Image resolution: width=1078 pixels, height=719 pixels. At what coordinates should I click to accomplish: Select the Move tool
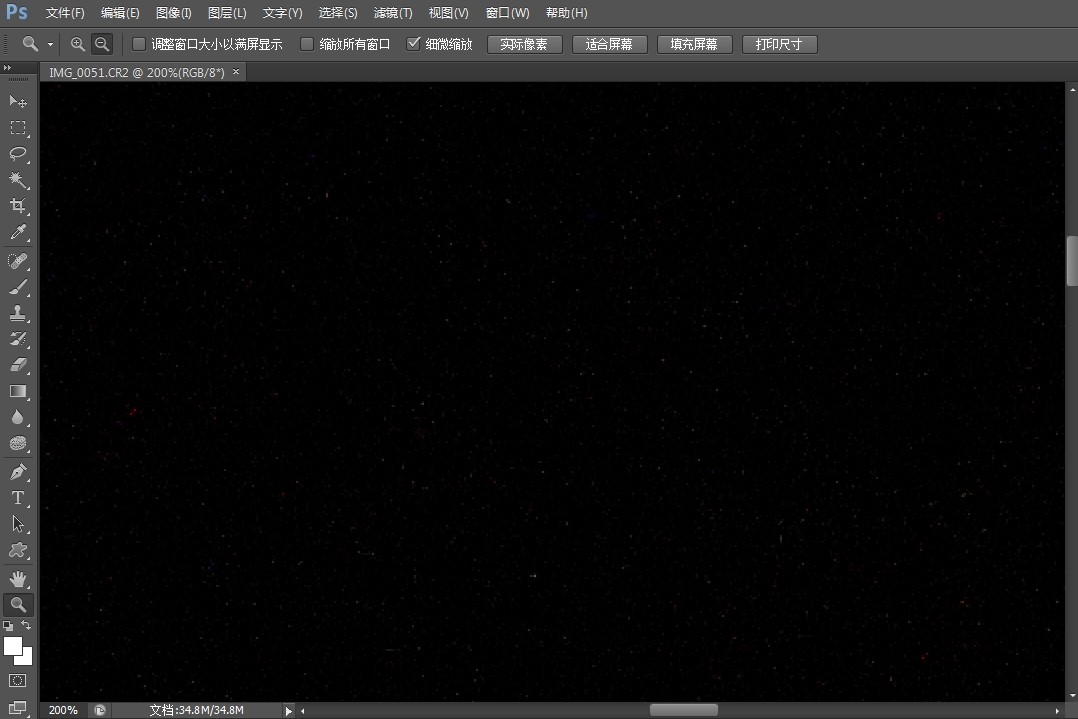pos(18,102)
